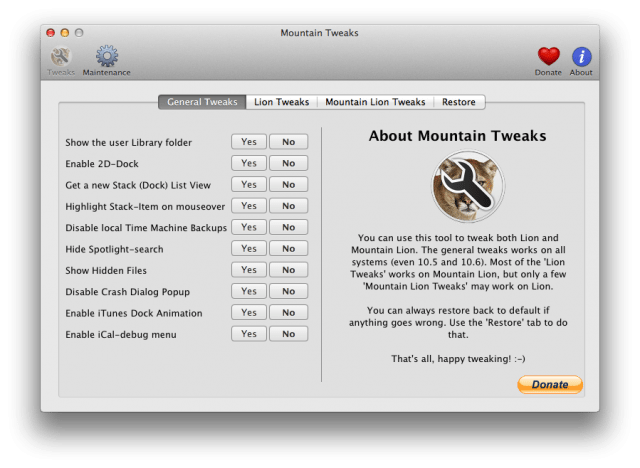Click the yellow Donate button
This screenshot has height=468, width=640.
tap(549, 385)
